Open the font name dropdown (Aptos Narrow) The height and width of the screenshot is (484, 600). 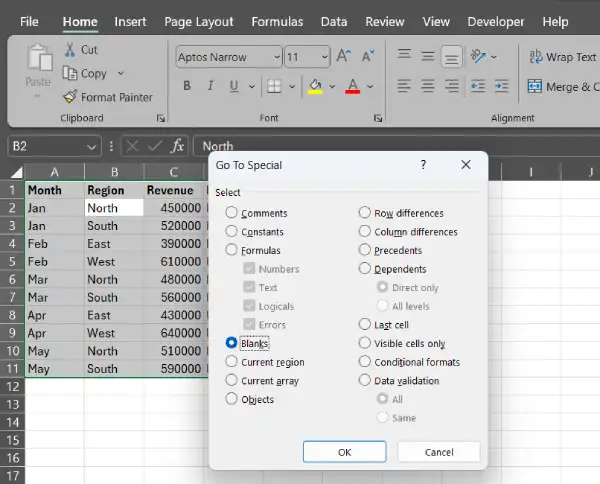(x=277, y=57)
